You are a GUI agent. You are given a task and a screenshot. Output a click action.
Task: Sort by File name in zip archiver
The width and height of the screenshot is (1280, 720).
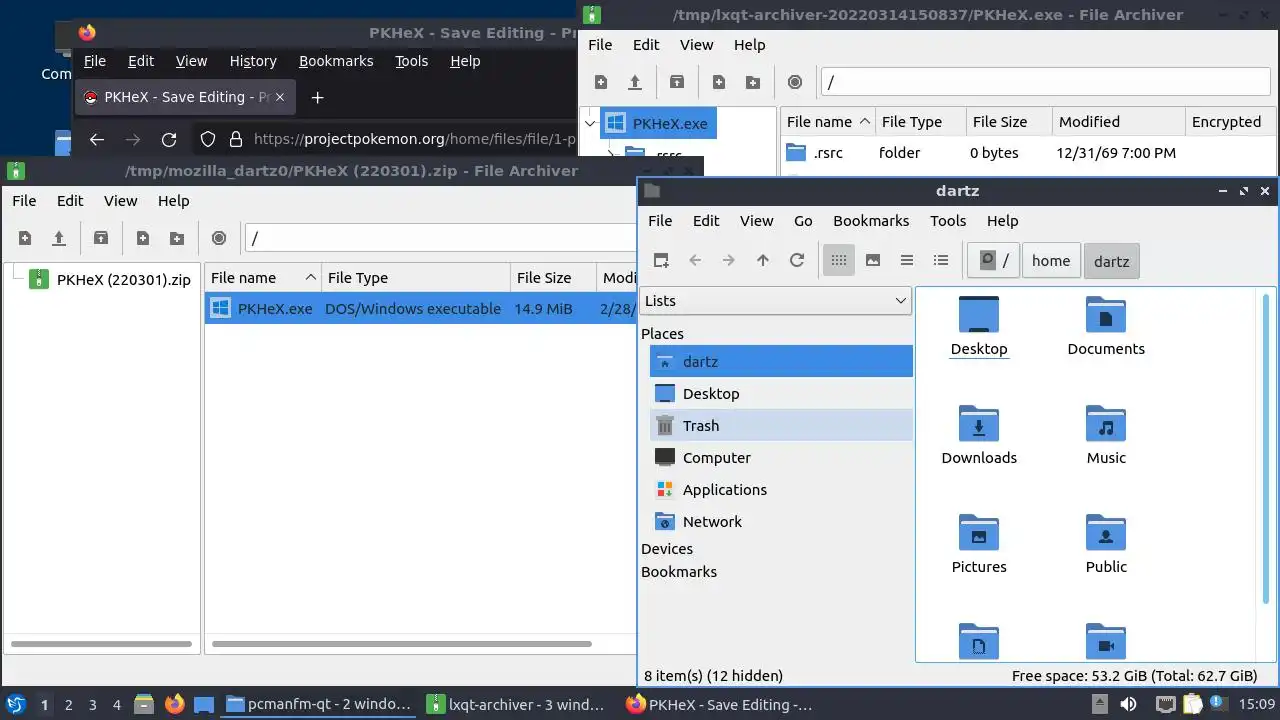click(x=262, y=278)
